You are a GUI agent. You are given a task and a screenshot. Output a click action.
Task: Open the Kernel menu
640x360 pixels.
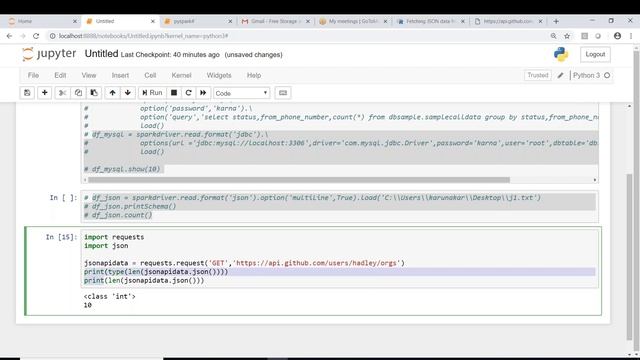point(181,75)
